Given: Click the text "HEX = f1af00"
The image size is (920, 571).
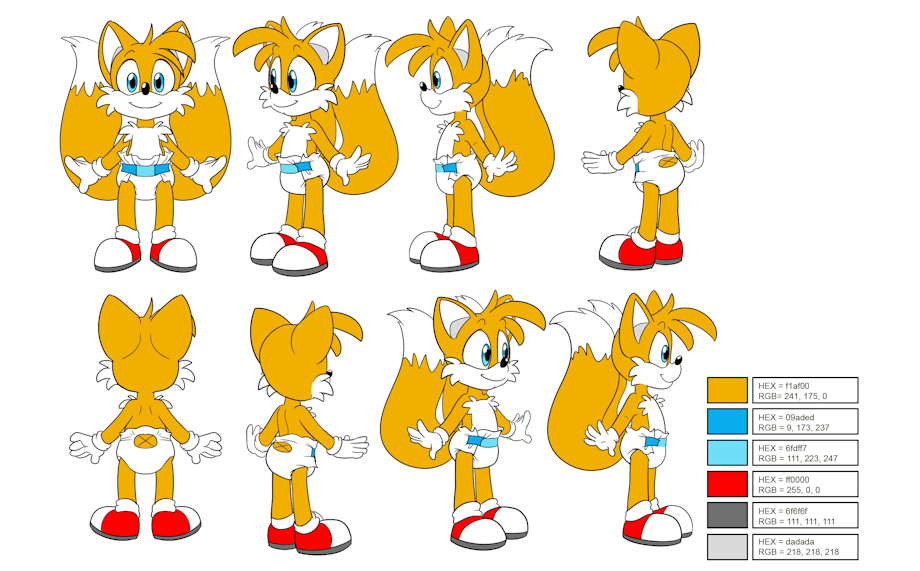Looking at the screenshot, I should (783, 386).
